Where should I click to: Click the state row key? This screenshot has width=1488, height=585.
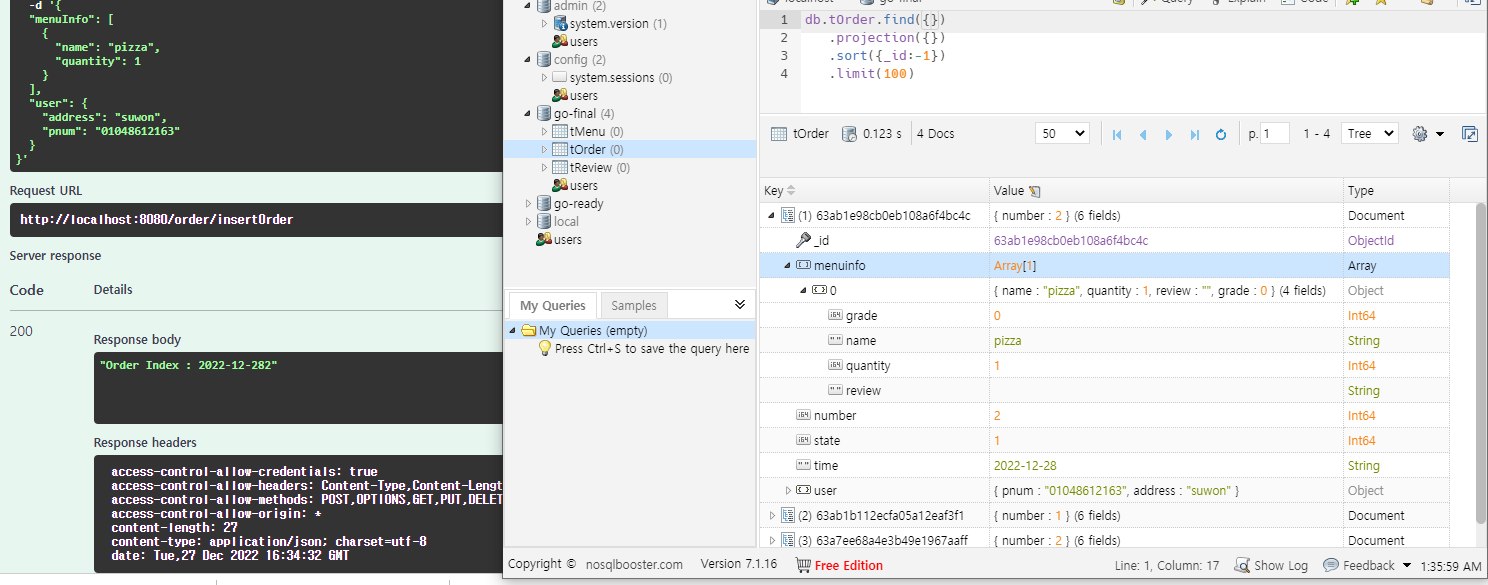pos(827,441)
